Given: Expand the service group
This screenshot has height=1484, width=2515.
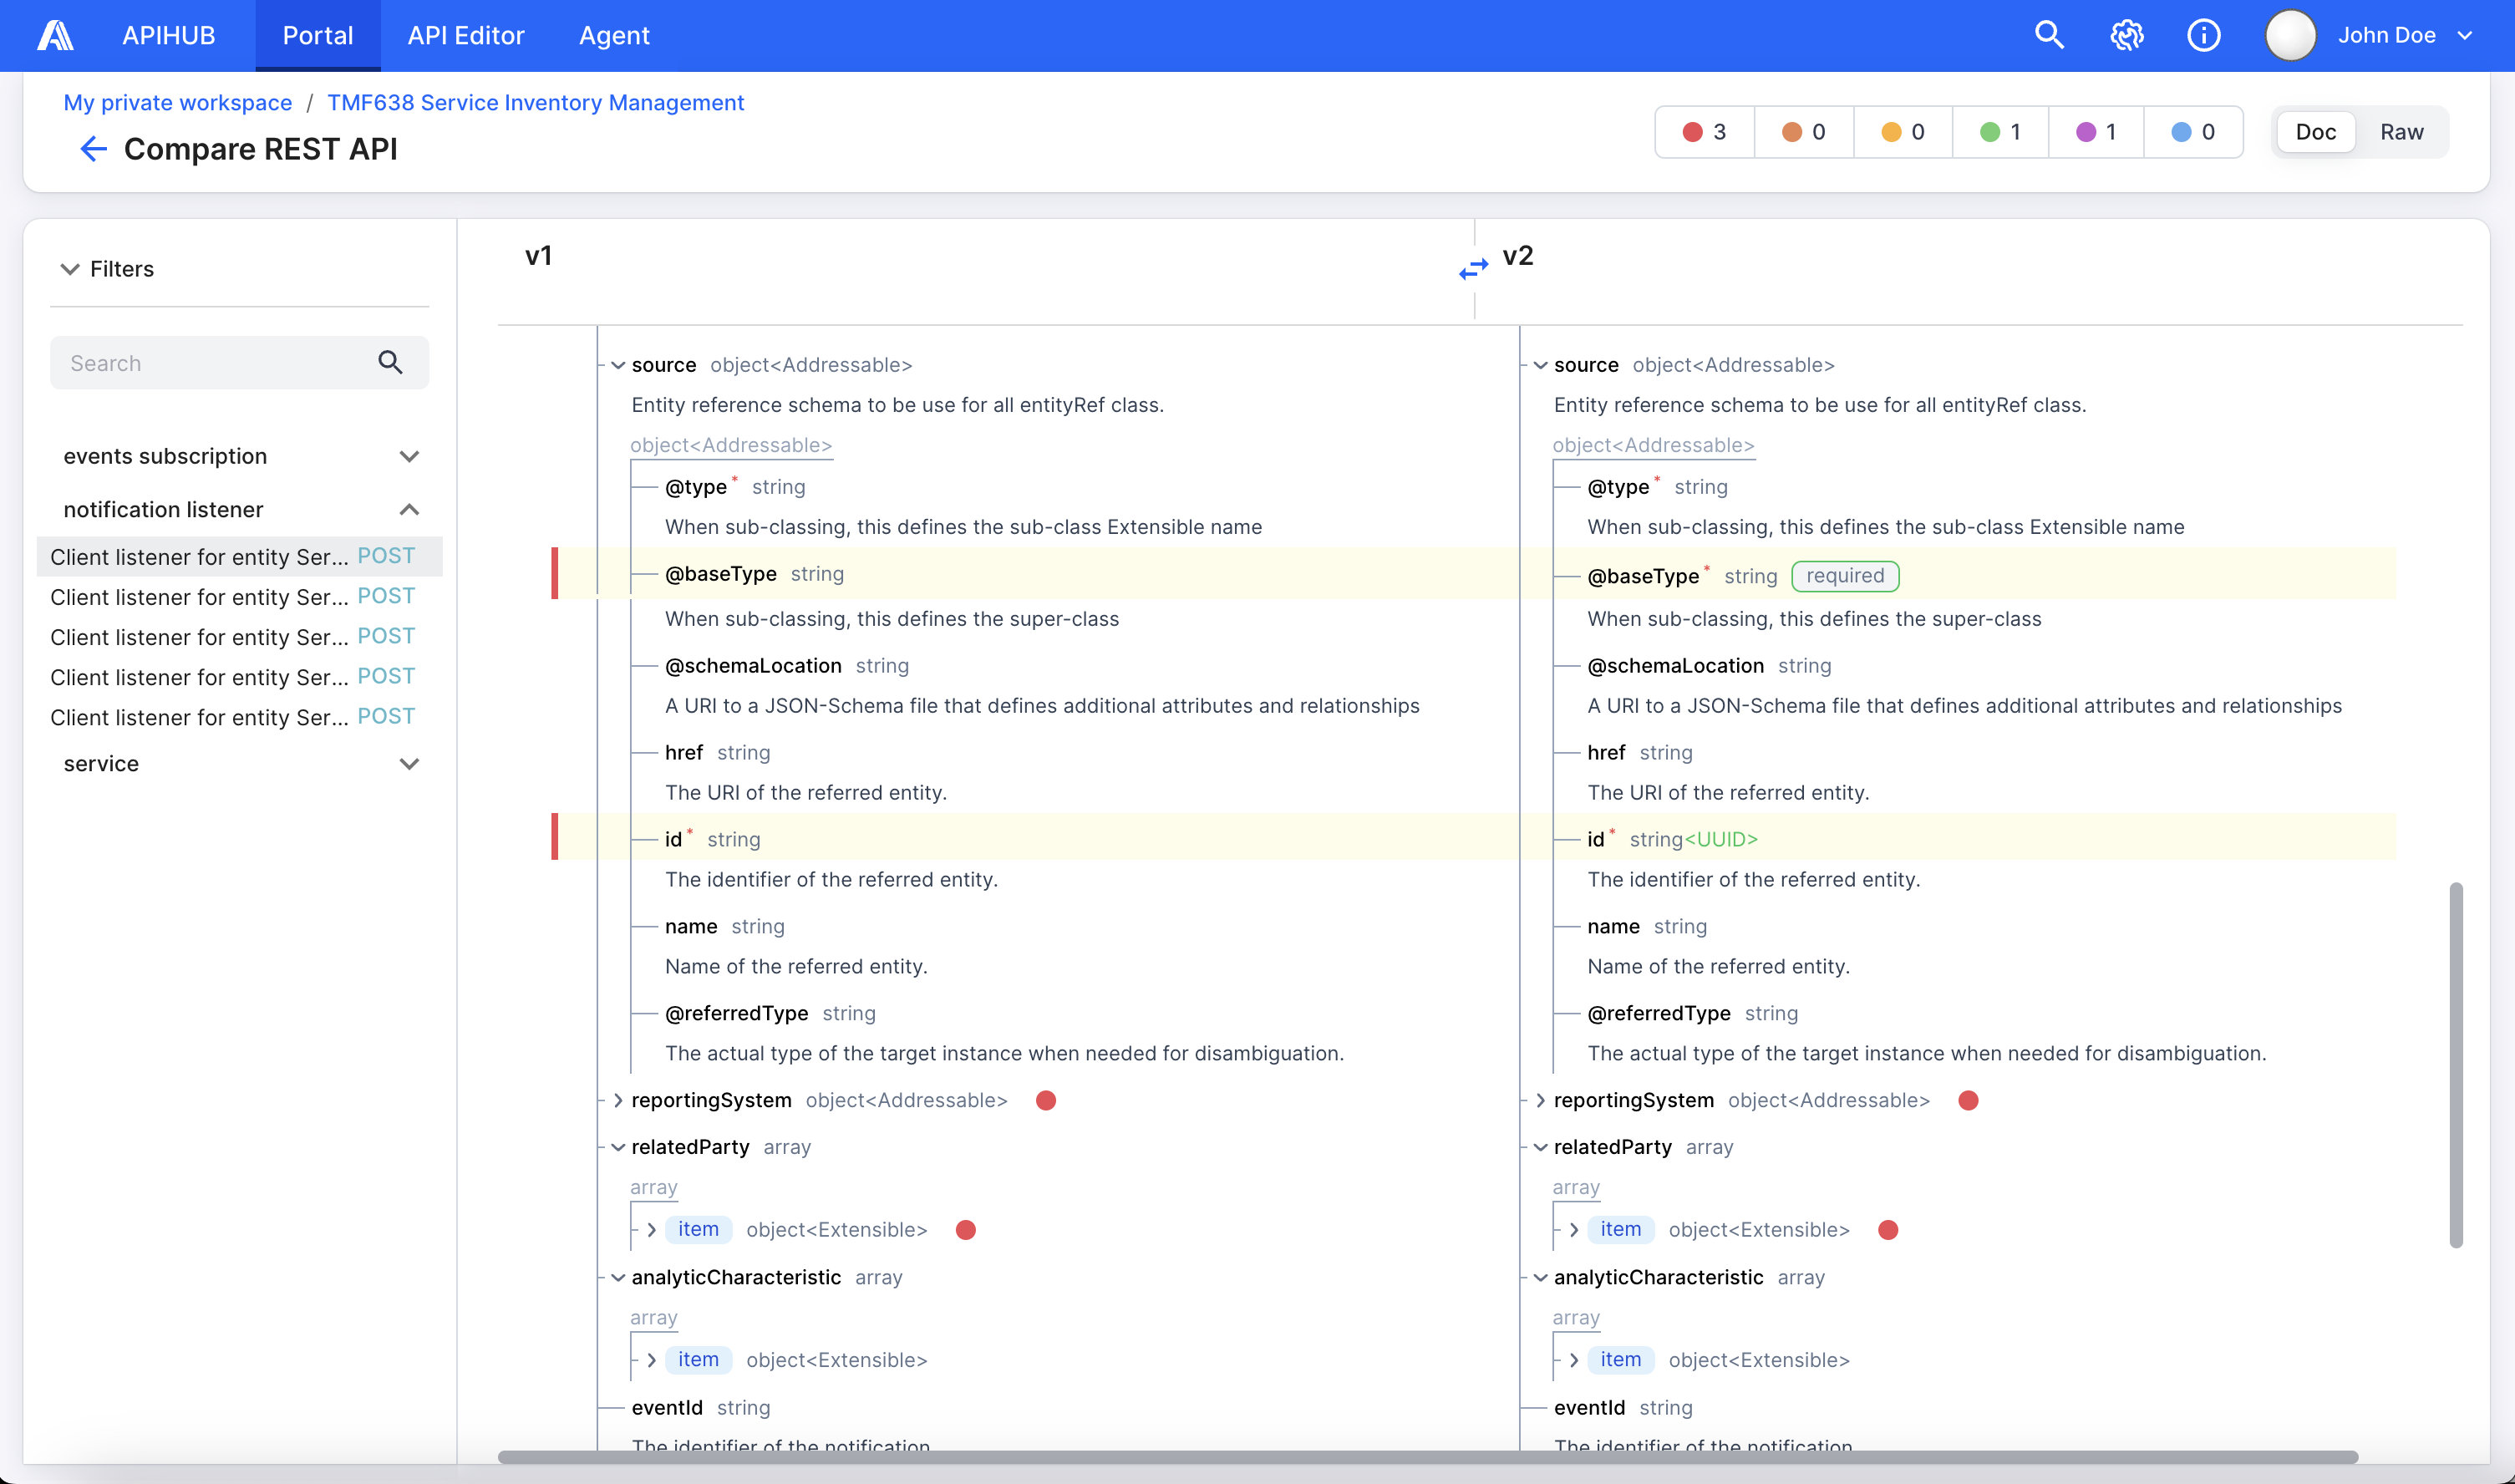Looking at the screenshot, I should pos(409,764).
